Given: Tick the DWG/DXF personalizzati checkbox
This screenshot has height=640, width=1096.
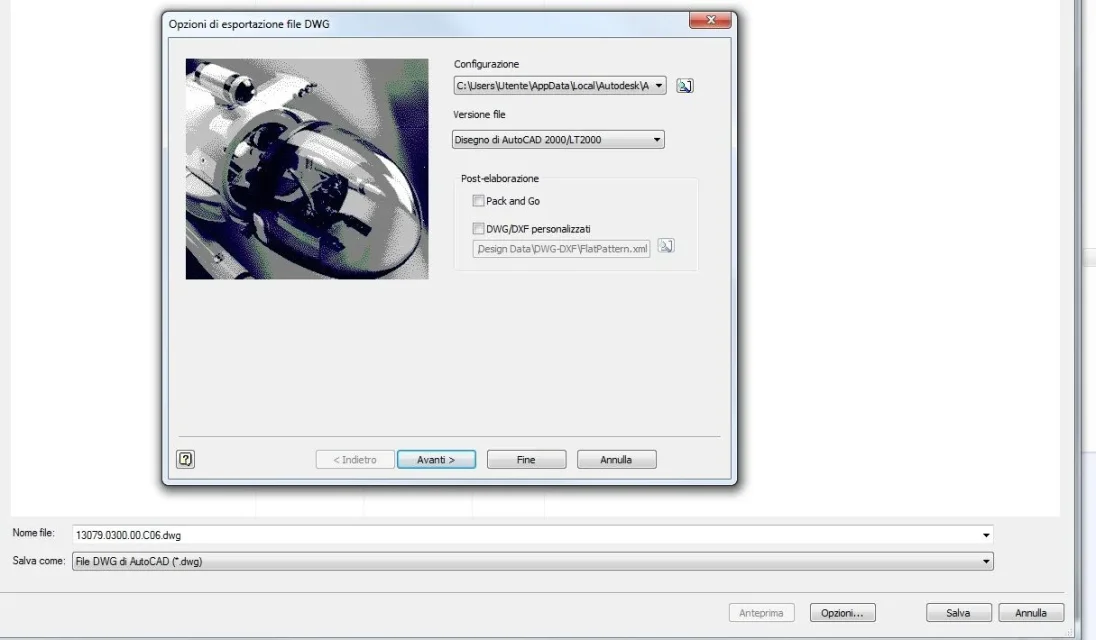Looking at the screenshot, I should 478,228.
